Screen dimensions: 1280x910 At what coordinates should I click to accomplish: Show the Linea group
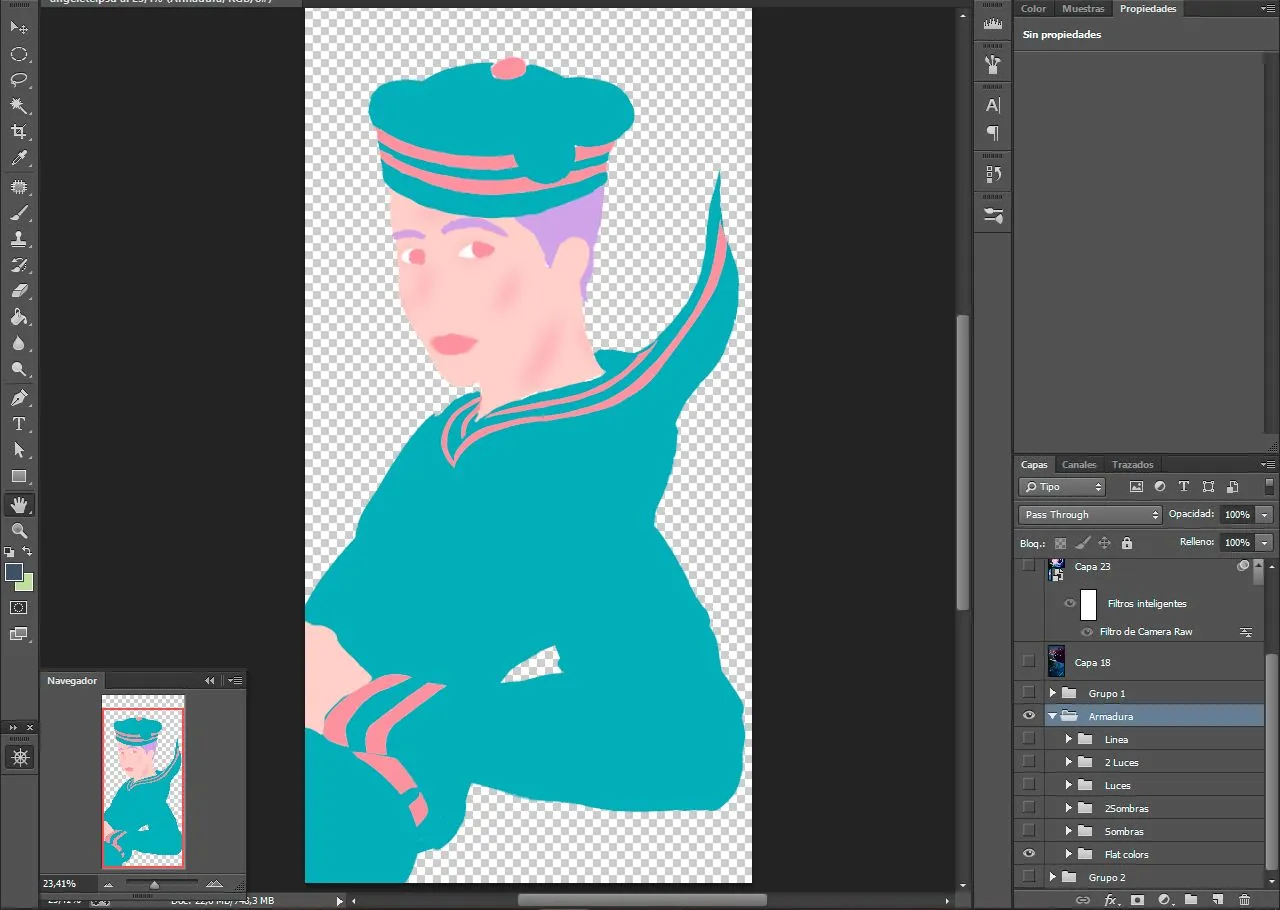click(1029, 739)
